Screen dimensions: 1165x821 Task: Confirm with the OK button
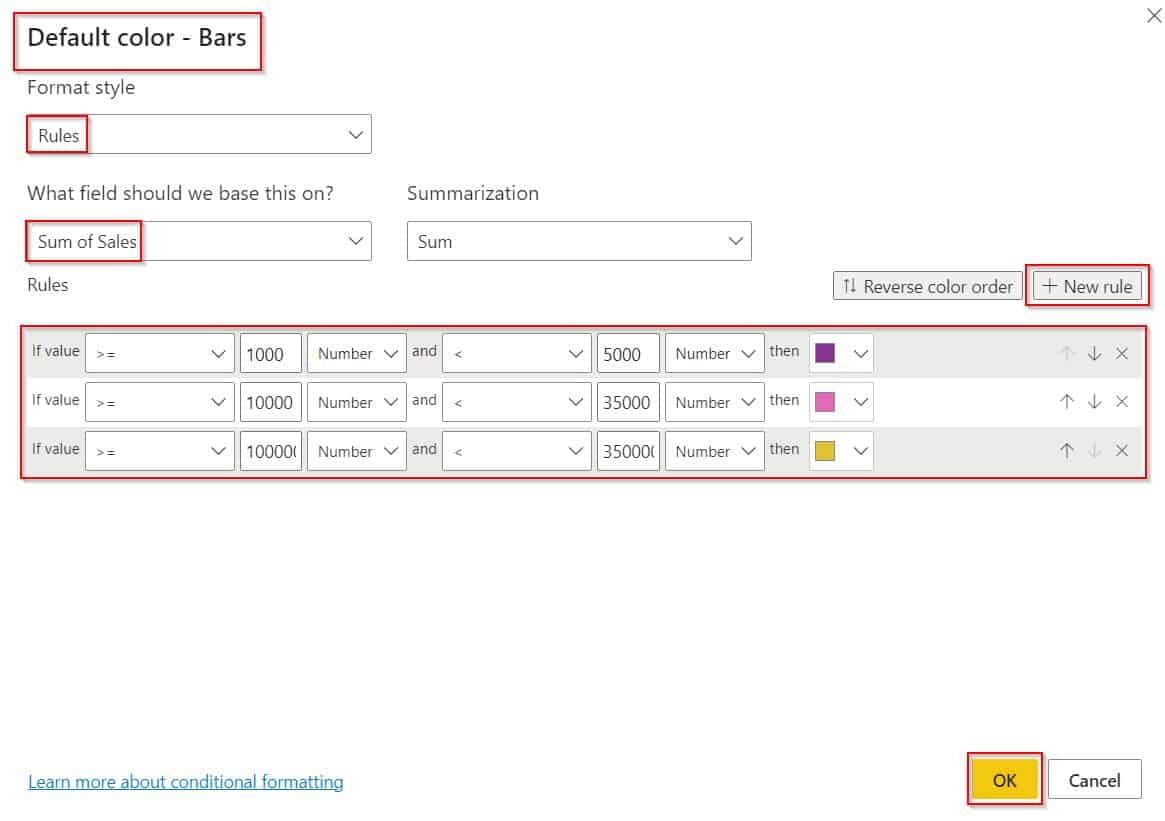[1005, 779]
